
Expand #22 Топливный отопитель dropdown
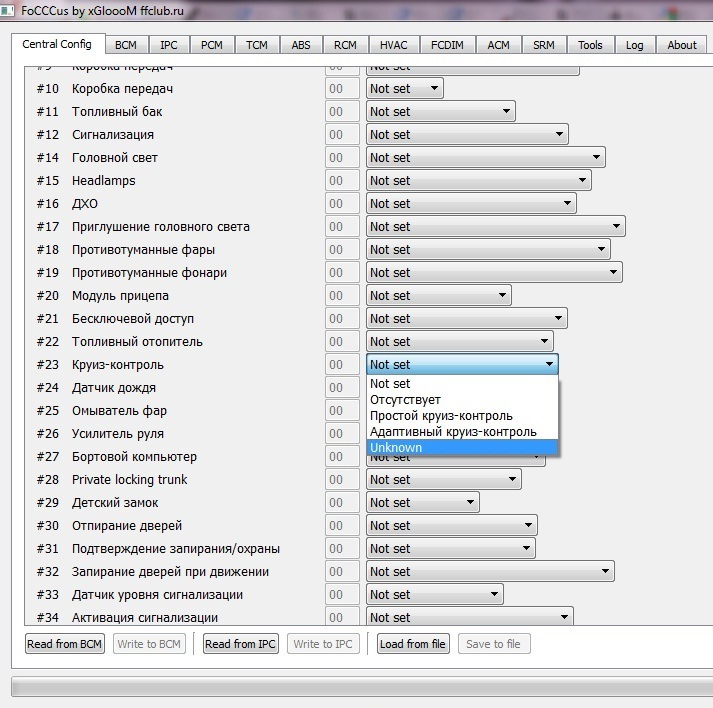[460, 341]
